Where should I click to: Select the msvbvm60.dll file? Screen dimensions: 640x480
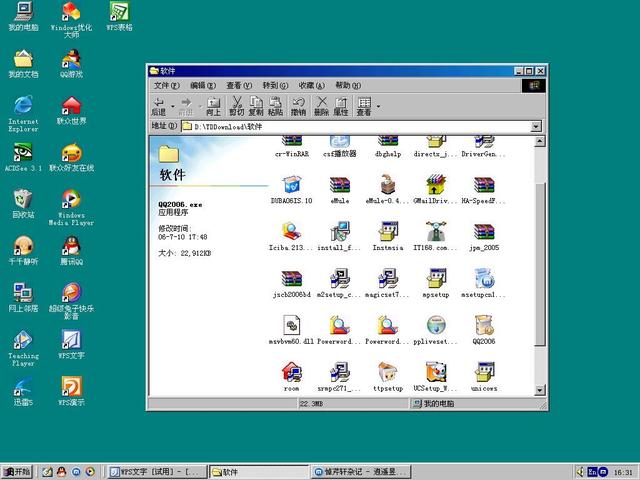[x=292, y=326]
